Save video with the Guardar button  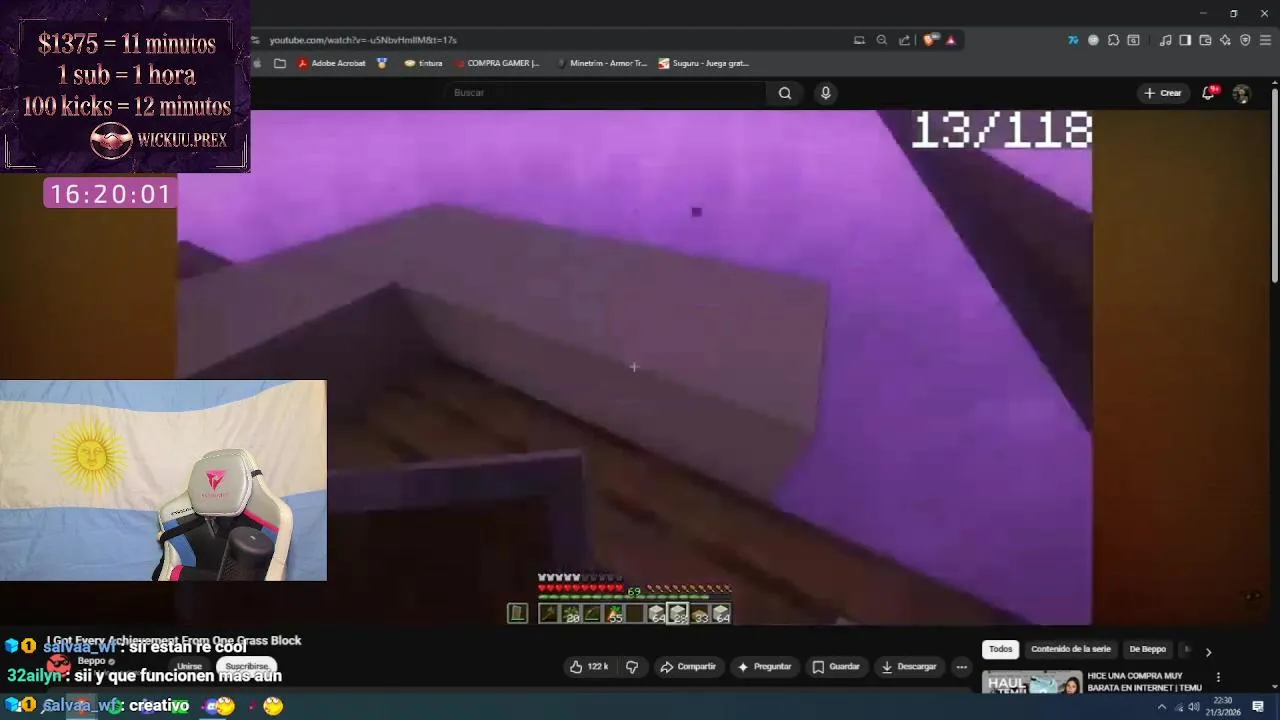click(x=836, y=666)
